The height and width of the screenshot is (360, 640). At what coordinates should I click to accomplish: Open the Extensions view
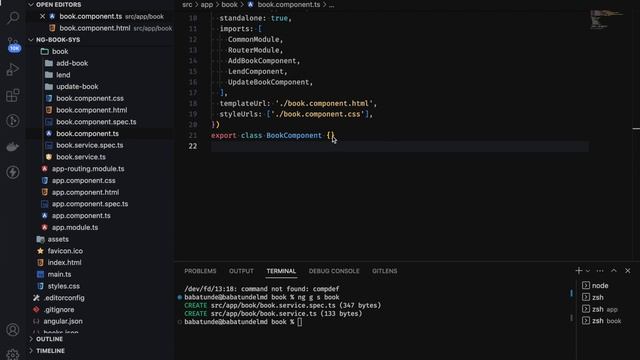tap(13, 96)
